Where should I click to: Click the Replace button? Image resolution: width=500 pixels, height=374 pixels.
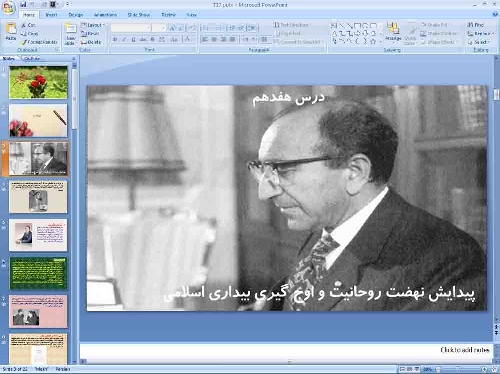[x=480, y=33]
